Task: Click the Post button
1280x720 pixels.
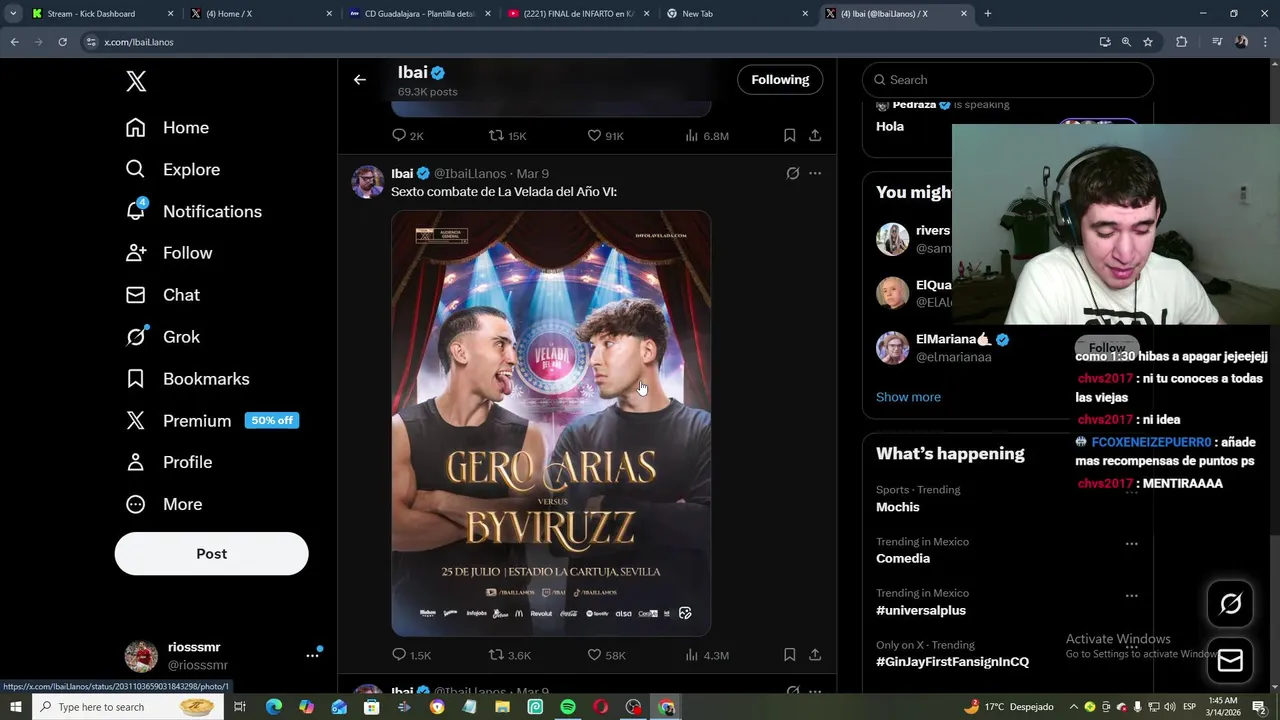Action: point(211,553)
